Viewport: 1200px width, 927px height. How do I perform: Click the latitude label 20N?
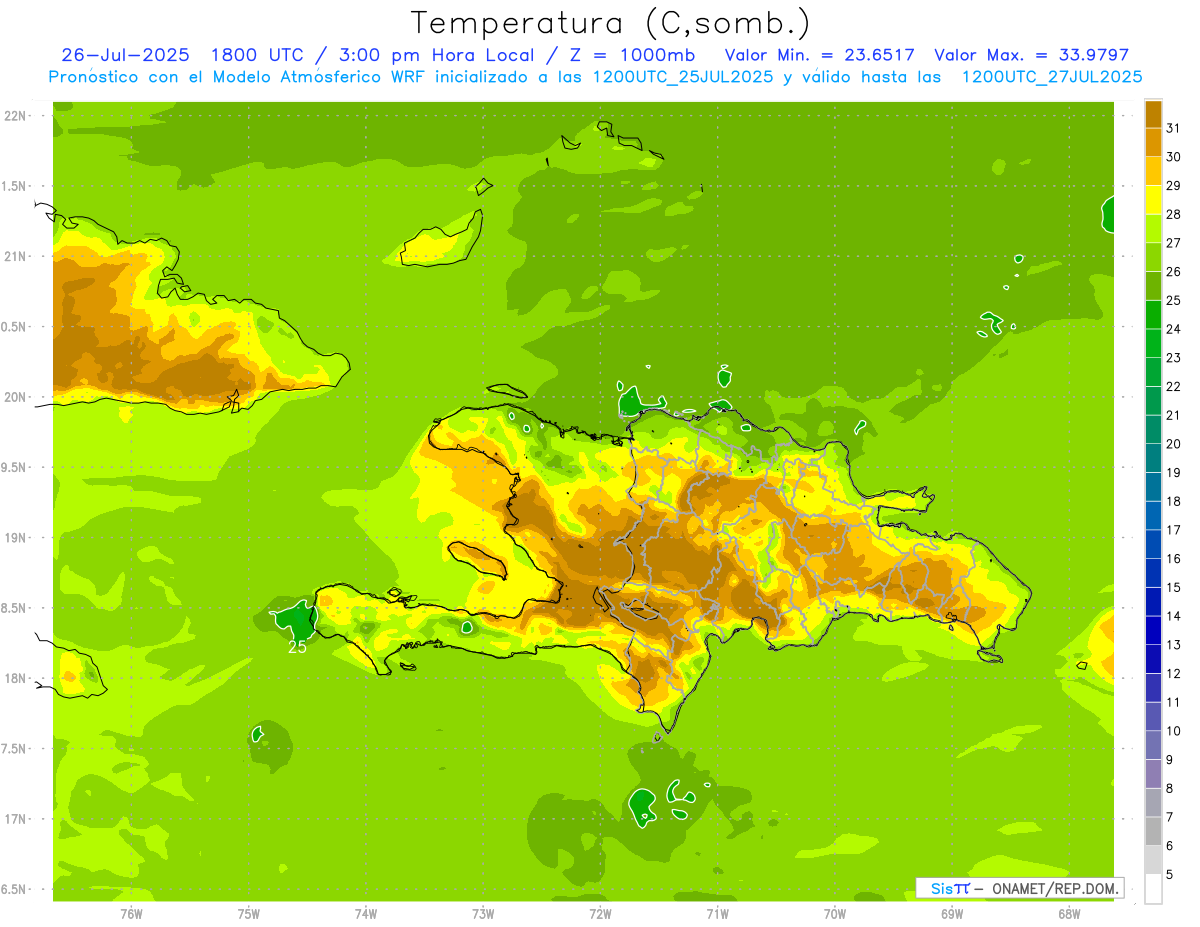tap(15, 397)
